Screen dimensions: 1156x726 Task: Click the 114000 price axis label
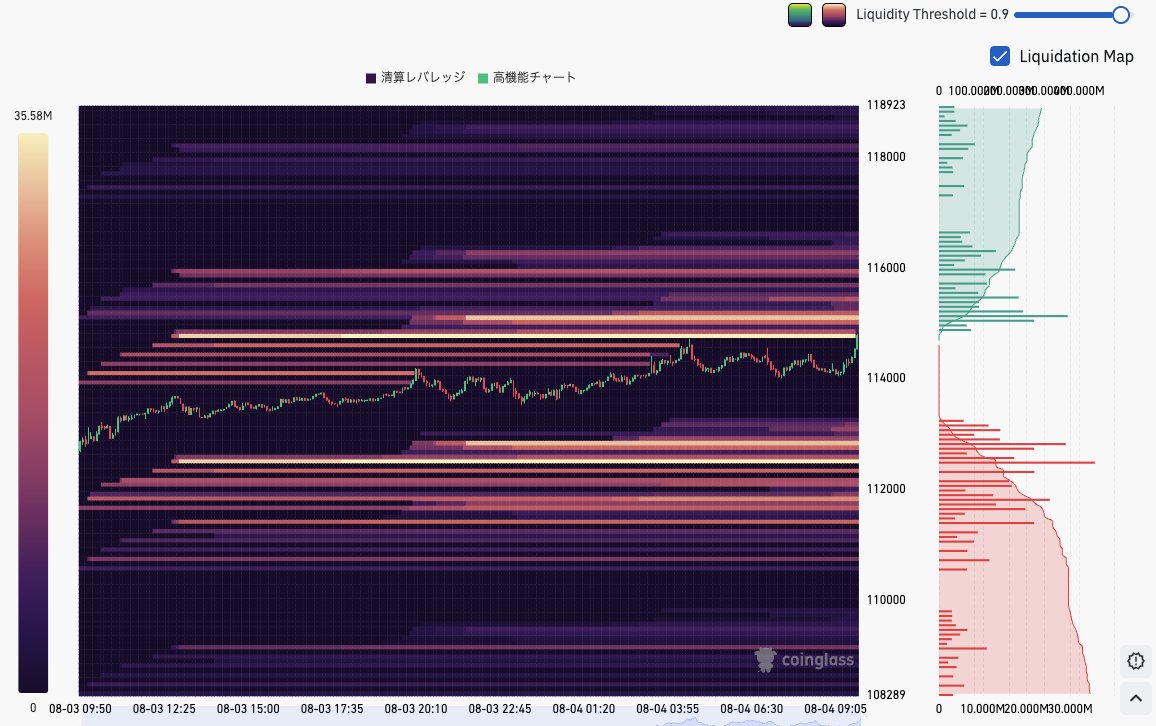885,377
